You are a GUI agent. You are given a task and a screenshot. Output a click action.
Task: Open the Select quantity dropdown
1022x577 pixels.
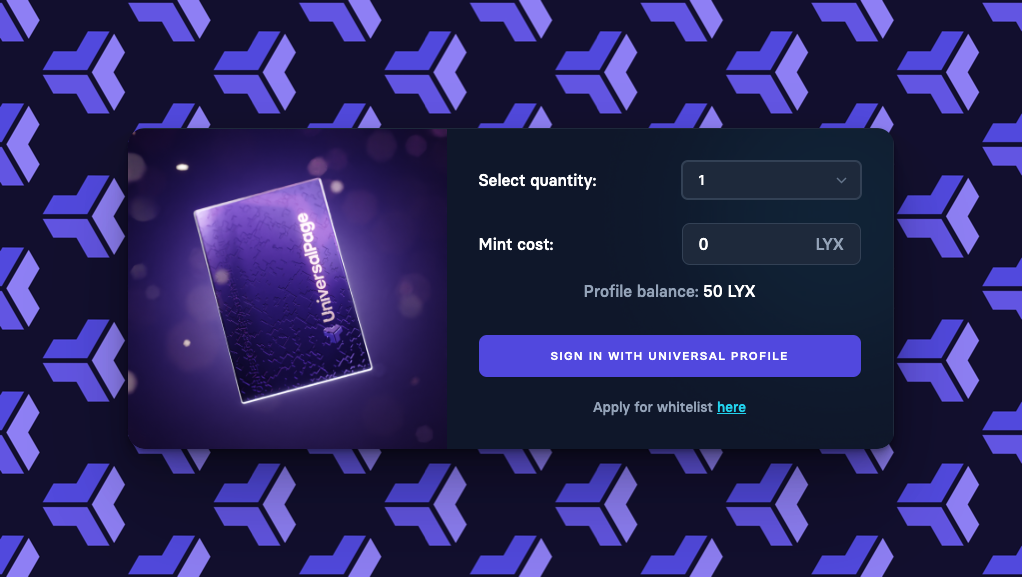click(771, 180)
